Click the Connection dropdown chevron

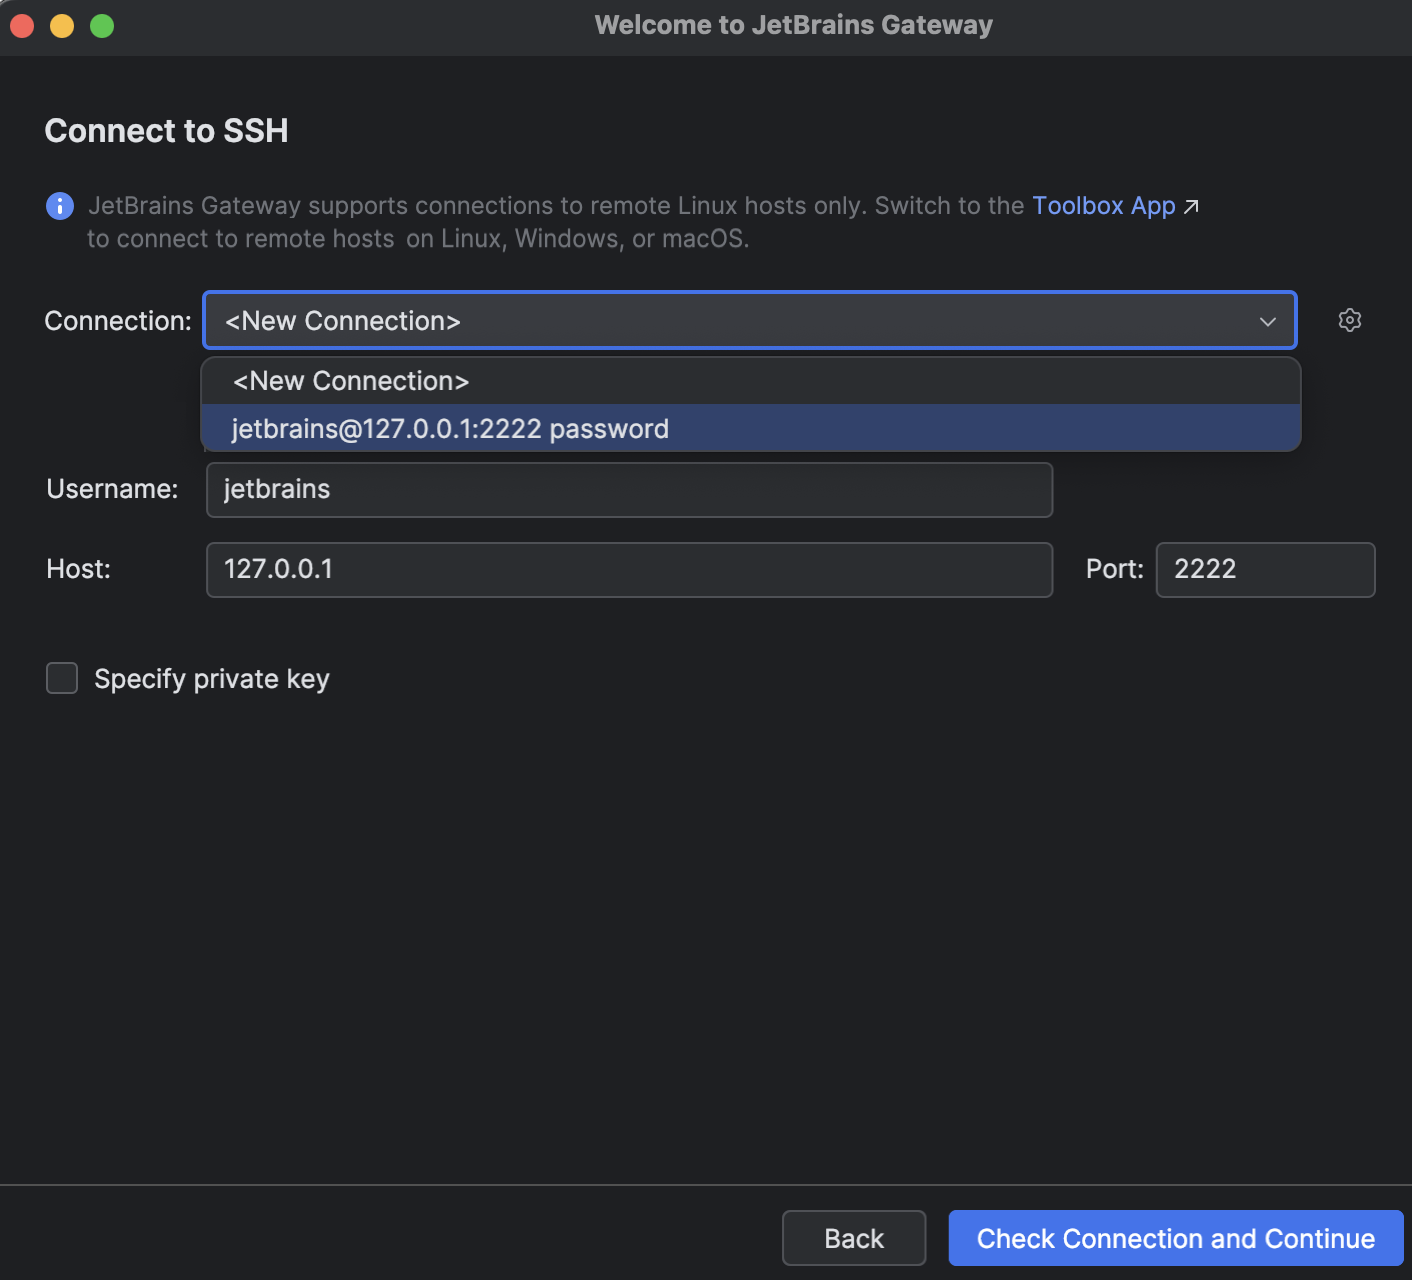pos(1266,321)
